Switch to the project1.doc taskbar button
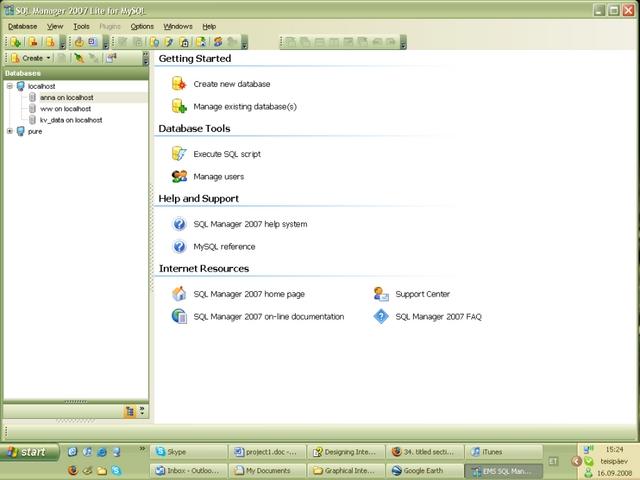 [x=267, y=452]
